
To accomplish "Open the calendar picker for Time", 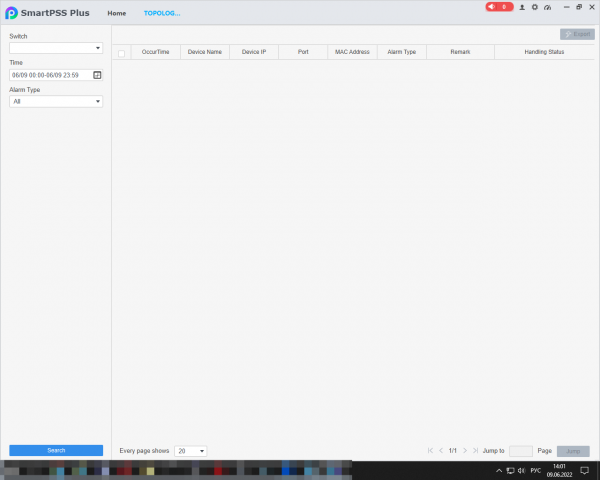I will point(97,75).
